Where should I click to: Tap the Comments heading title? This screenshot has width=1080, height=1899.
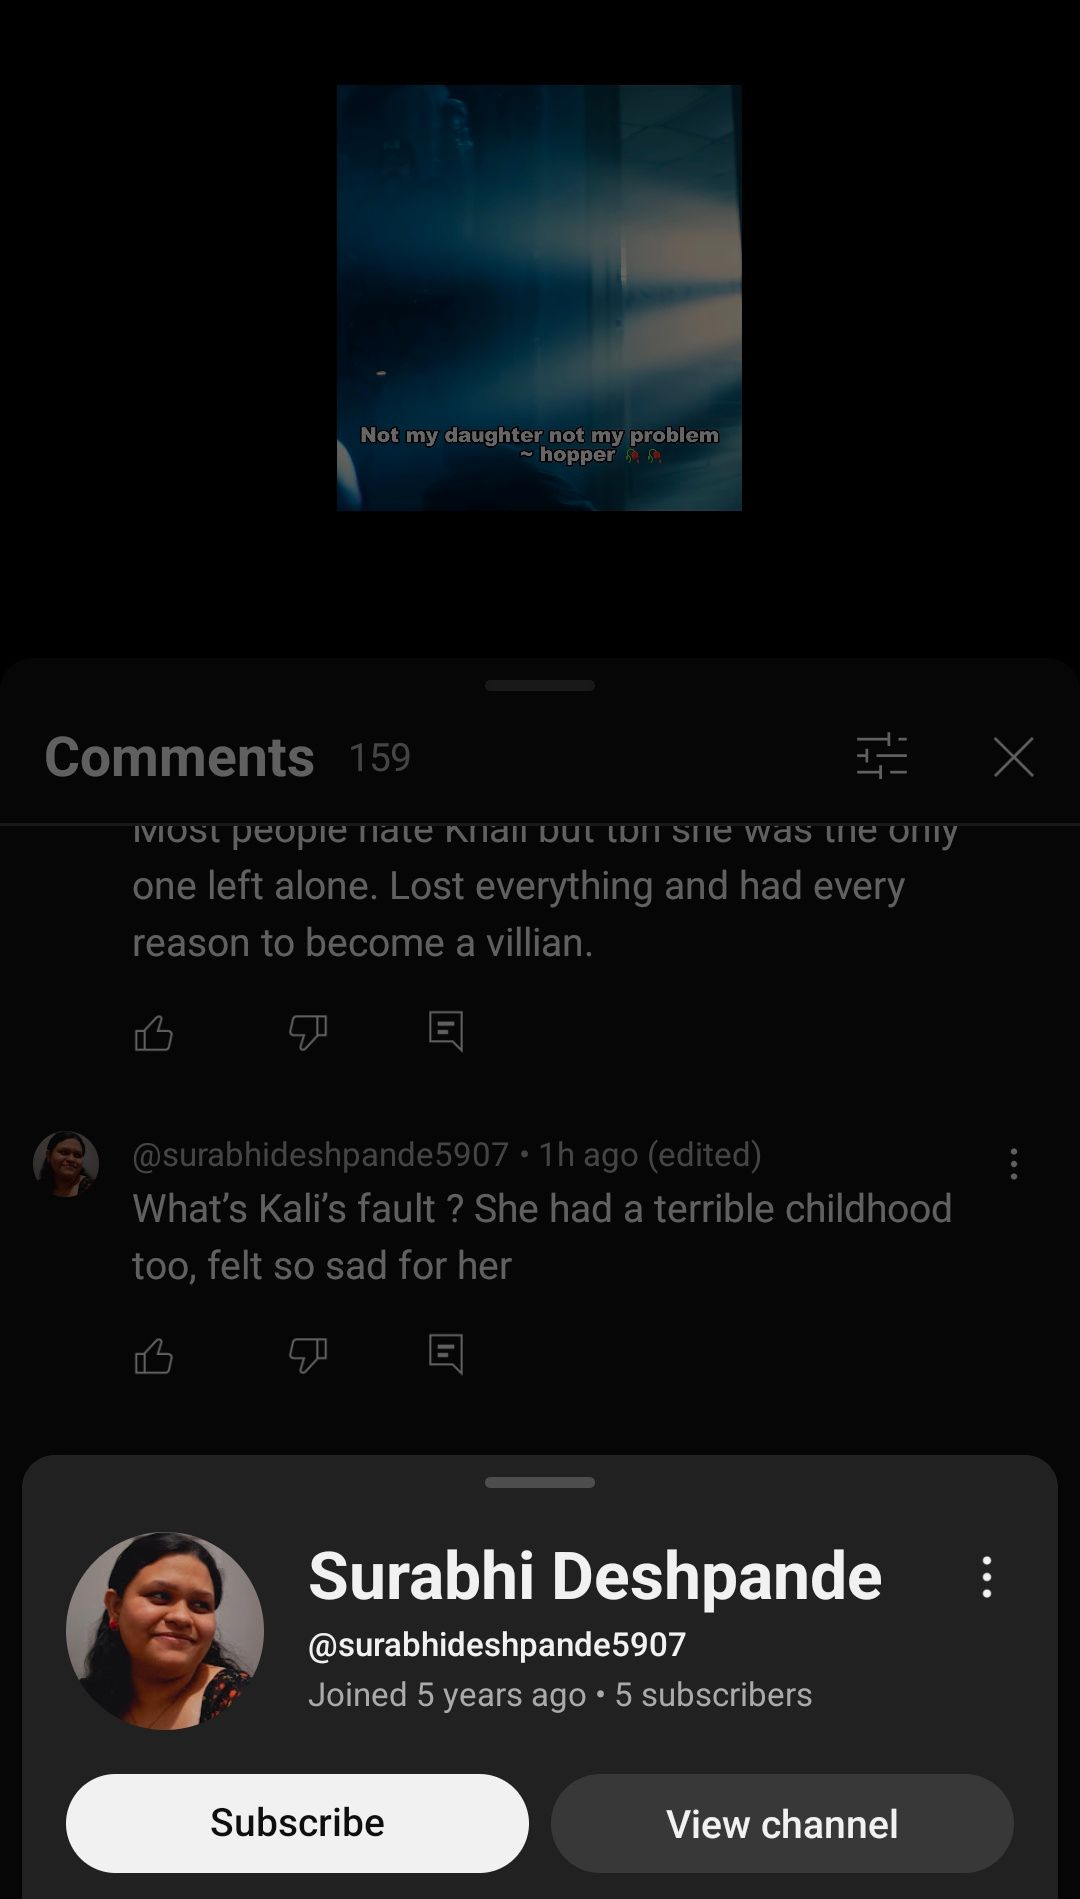pyautogui.click(x=179, y=757)
